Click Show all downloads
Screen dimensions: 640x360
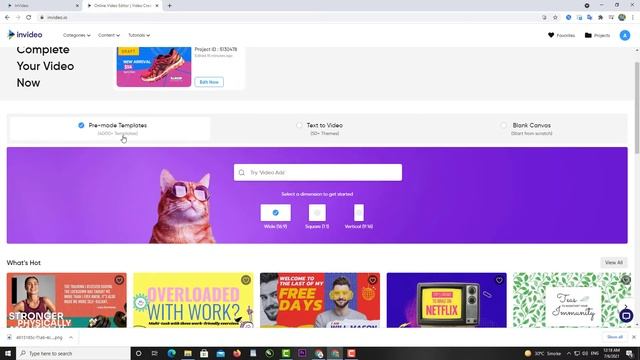tap(615, 337)
